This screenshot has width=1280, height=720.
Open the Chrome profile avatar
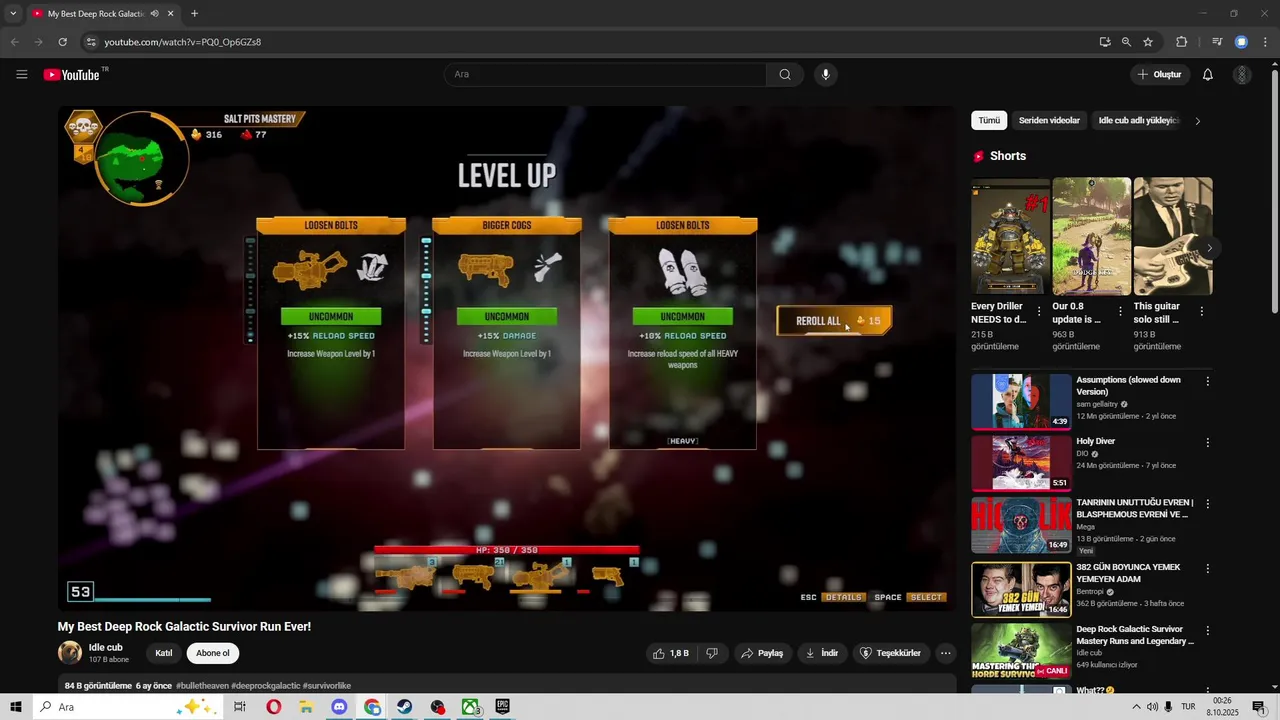(x=1241, y=42)
